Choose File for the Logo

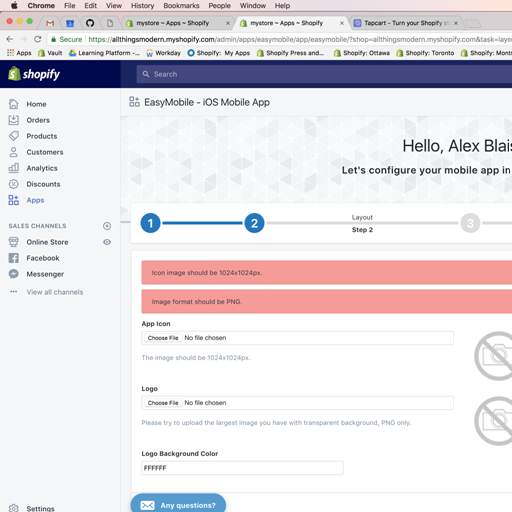[163, 403]
